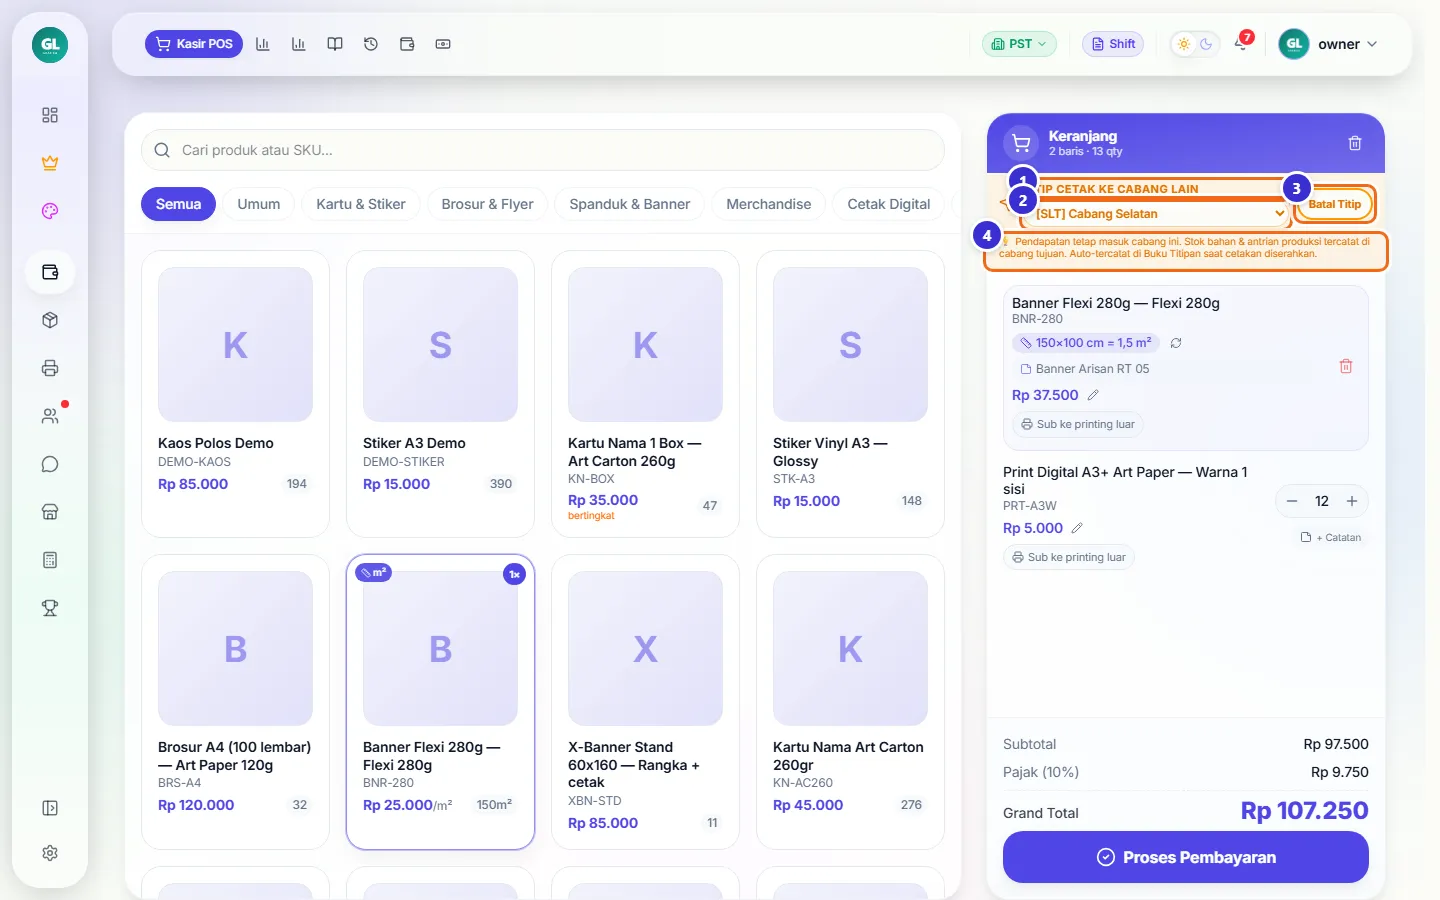
Task: Open the store icon in sidebar
Action: 50,512
